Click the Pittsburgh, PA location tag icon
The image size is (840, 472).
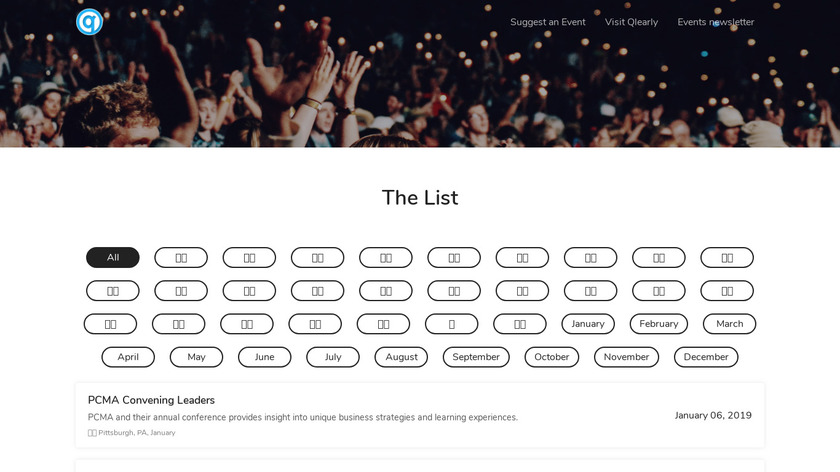92,433
